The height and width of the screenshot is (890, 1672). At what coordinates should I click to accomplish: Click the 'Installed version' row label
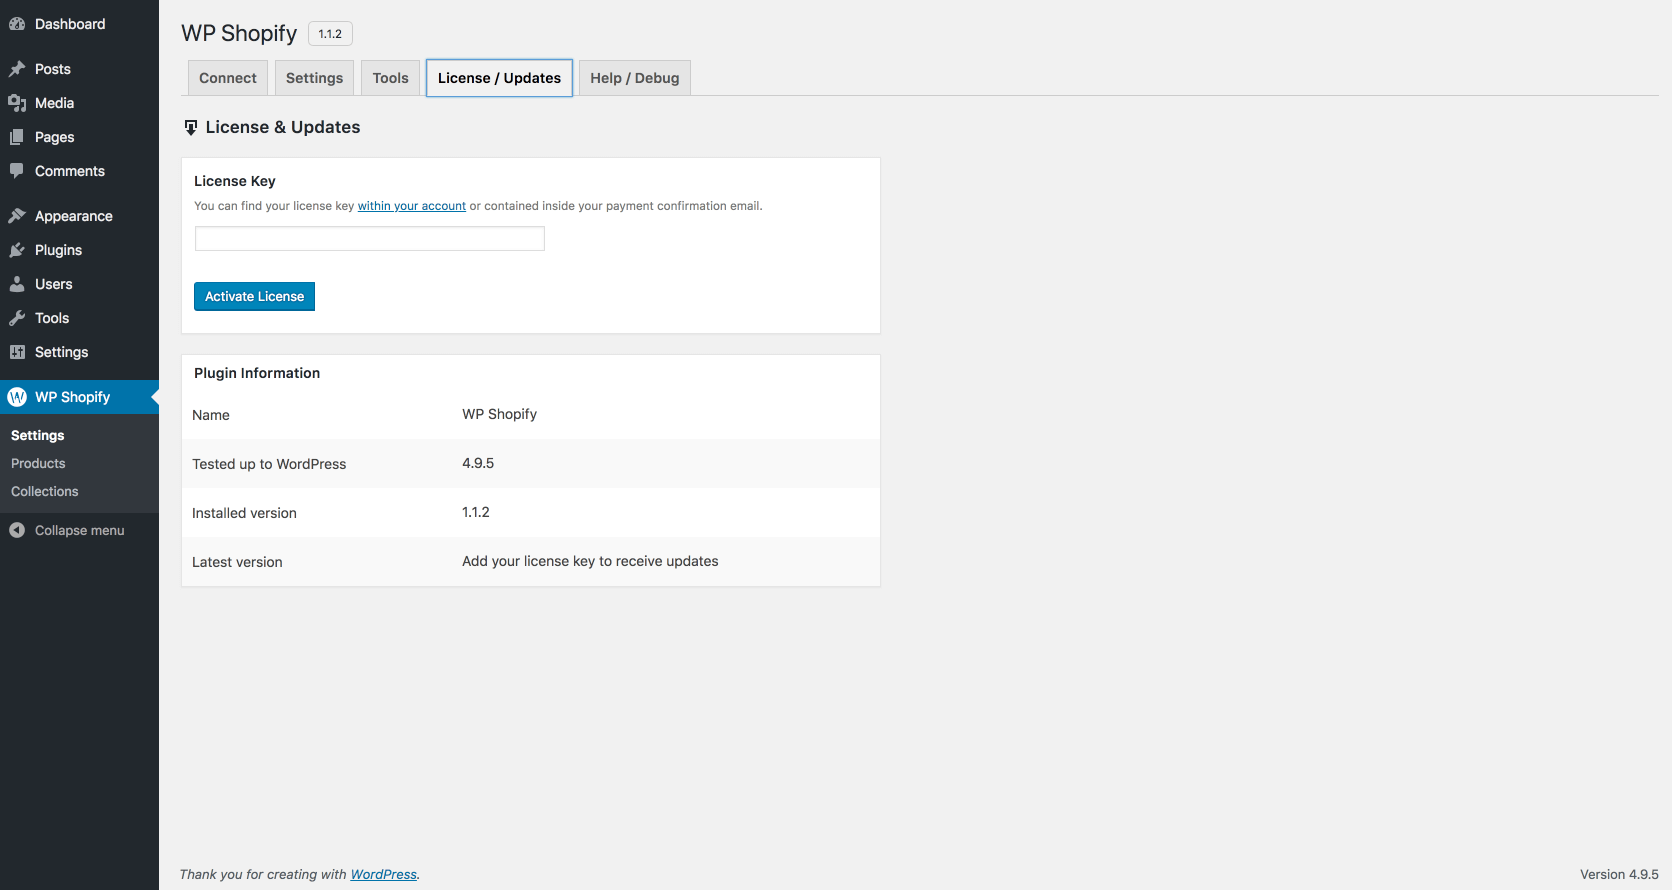(244, 513)
